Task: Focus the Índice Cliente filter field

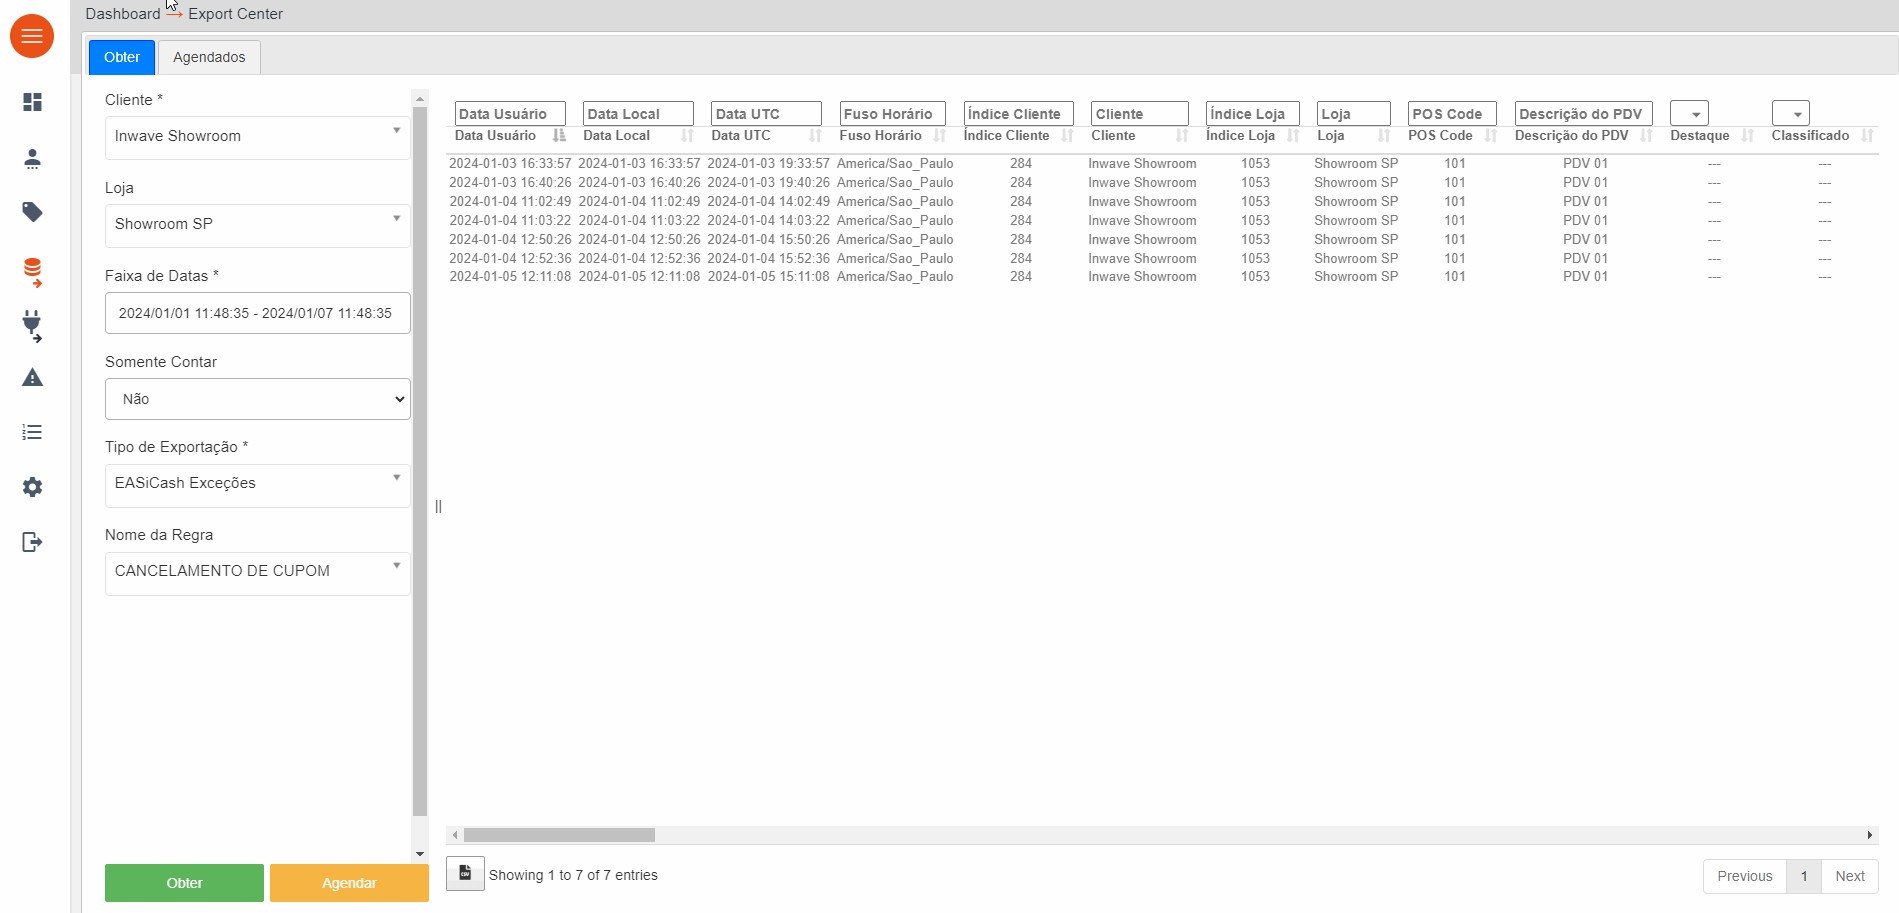Action: tap(1018, 114)
